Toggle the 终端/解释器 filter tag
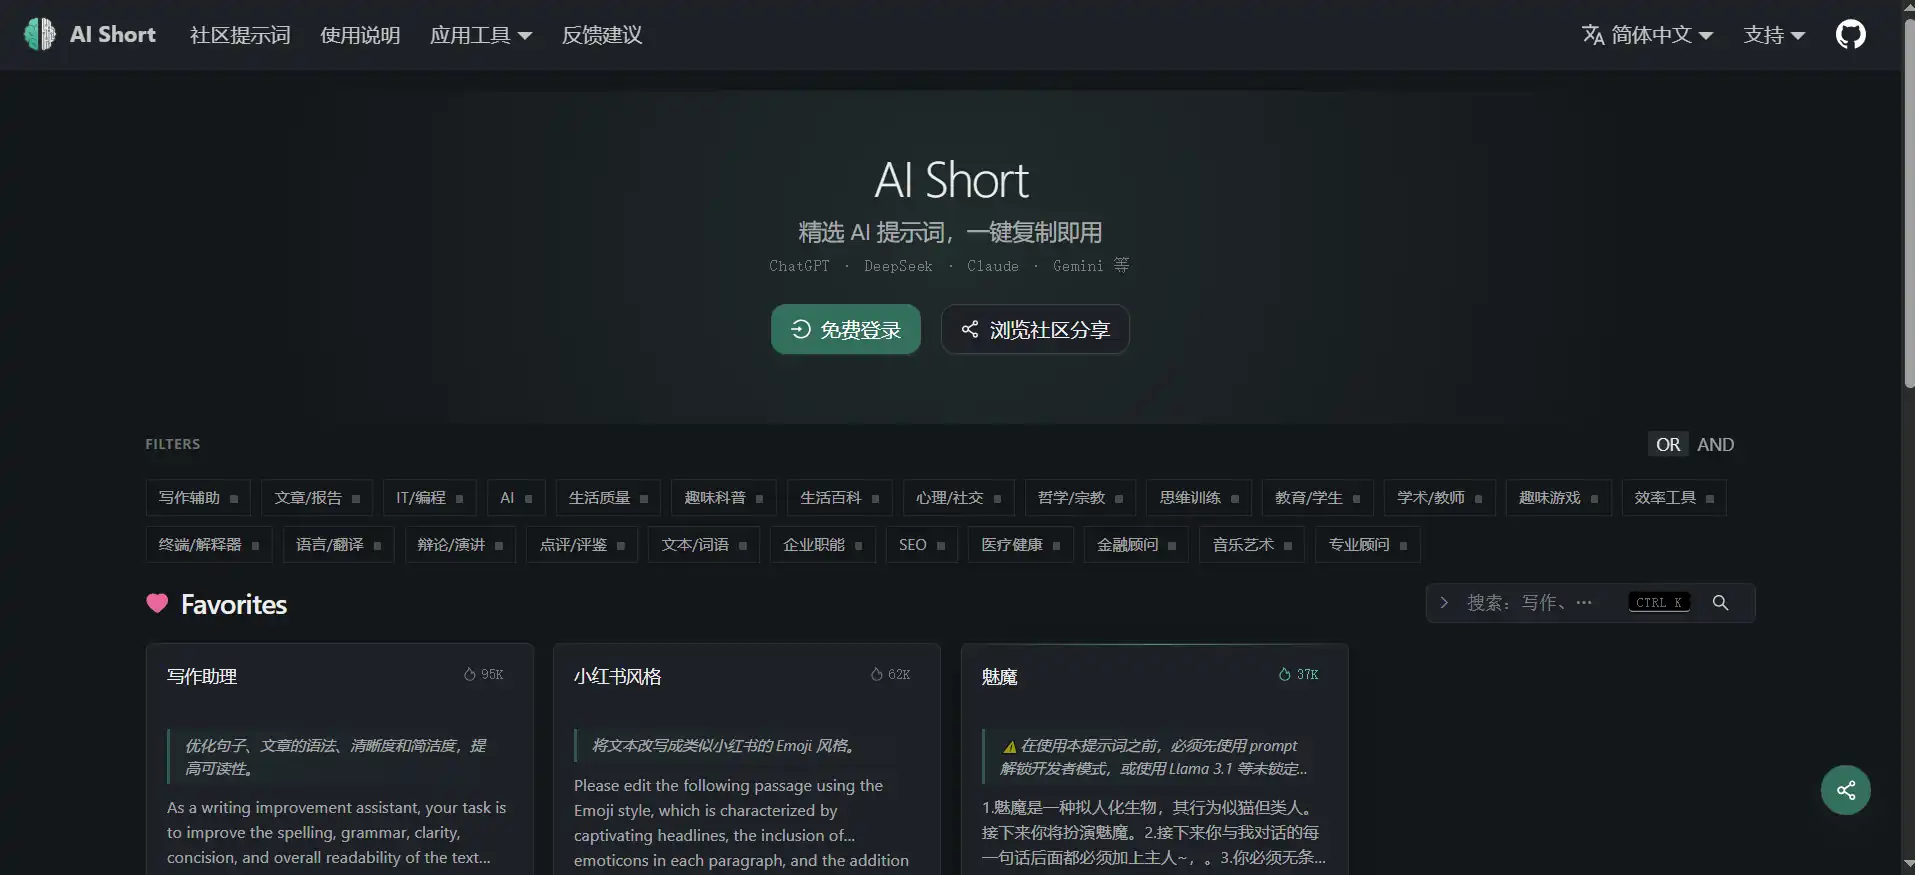 pyautogui.click(x=209, y=544)
